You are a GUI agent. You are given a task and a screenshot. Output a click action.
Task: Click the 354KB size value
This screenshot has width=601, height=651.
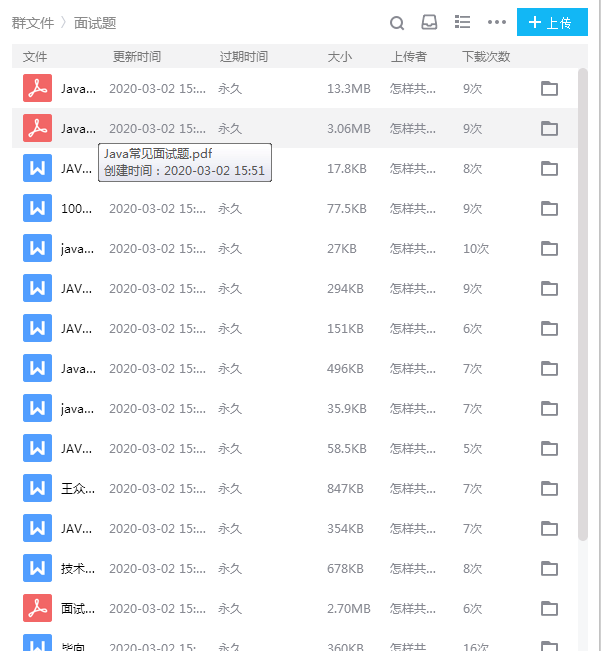point(345,529)
